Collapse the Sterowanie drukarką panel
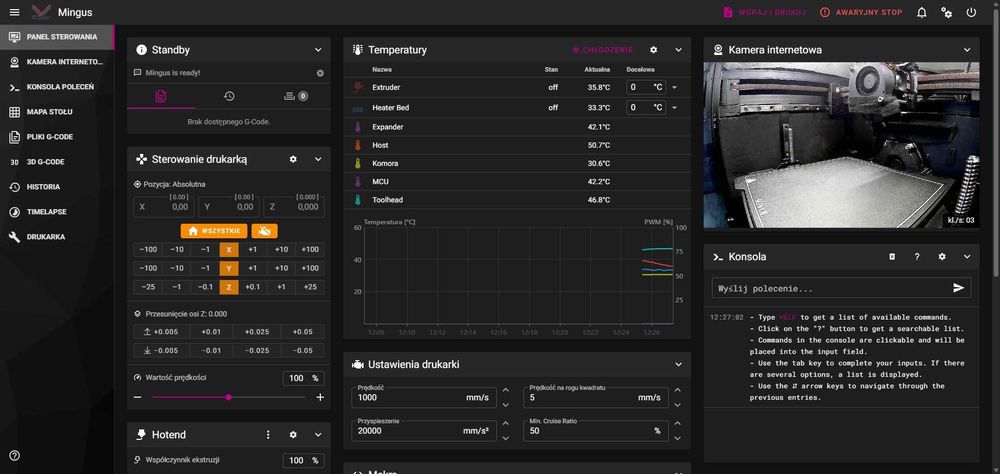Image resolution: width=1000 pixels, height=474 pixels. 318,159
